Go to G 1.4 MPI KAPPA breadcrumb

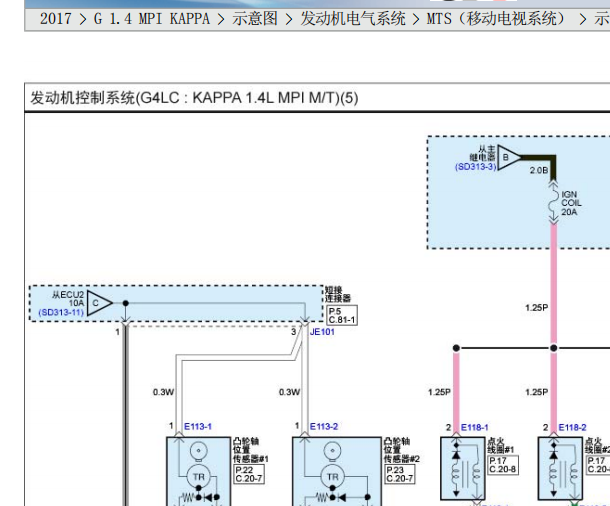point(152,19)
